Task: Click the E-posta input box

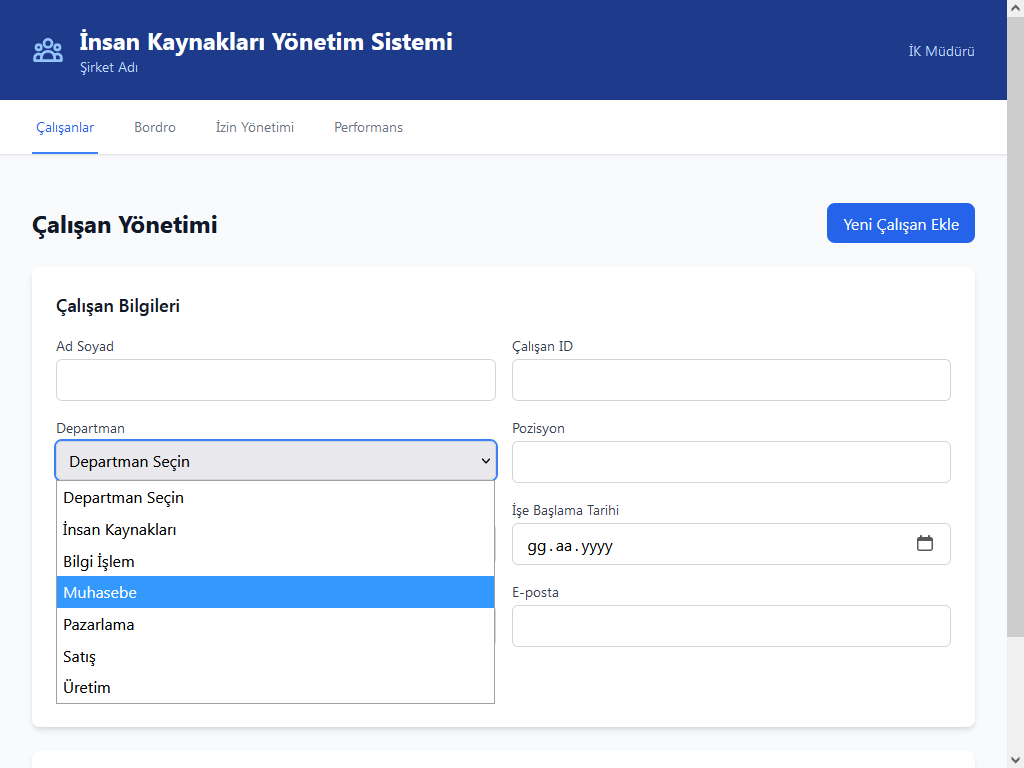Action: coord(731,626)
